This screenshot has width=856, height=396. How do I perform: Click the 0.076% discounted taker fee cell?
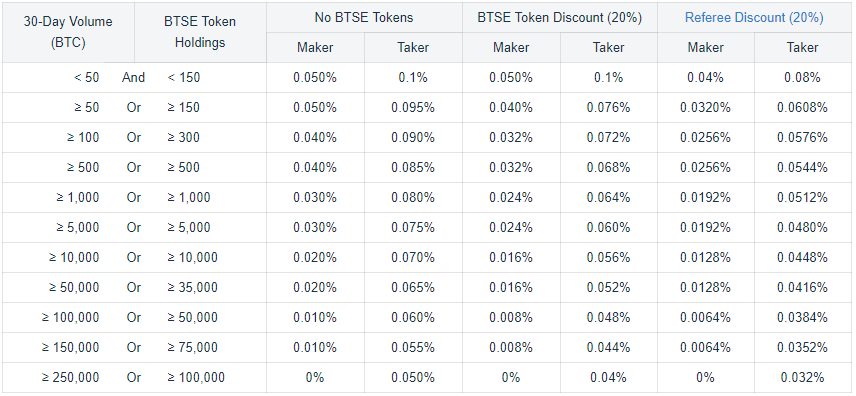[609, 108]
